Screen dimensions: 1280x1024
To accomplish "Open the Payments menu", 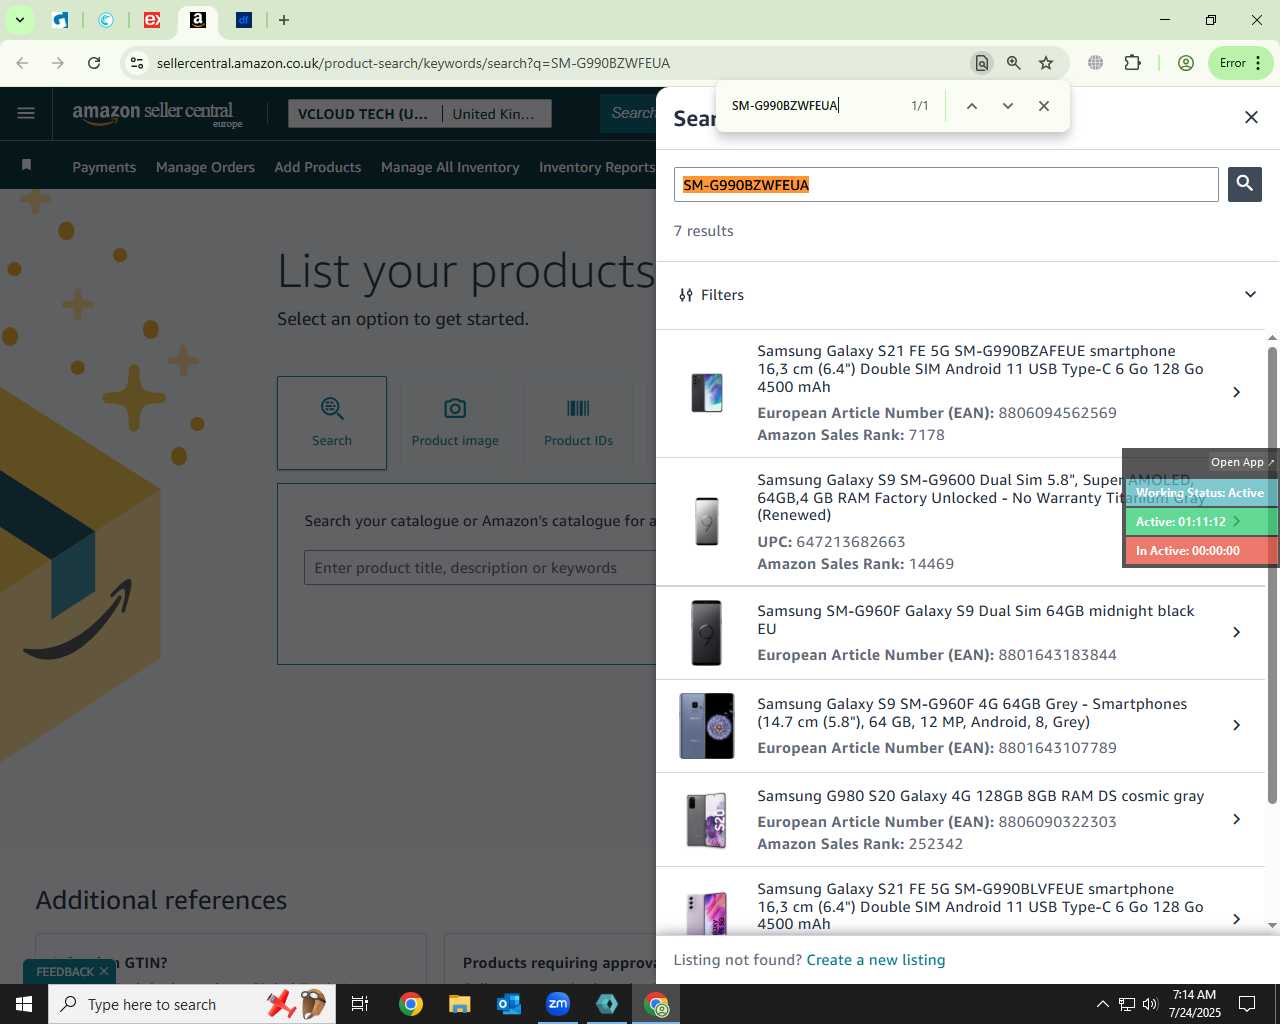I will 104,167.
